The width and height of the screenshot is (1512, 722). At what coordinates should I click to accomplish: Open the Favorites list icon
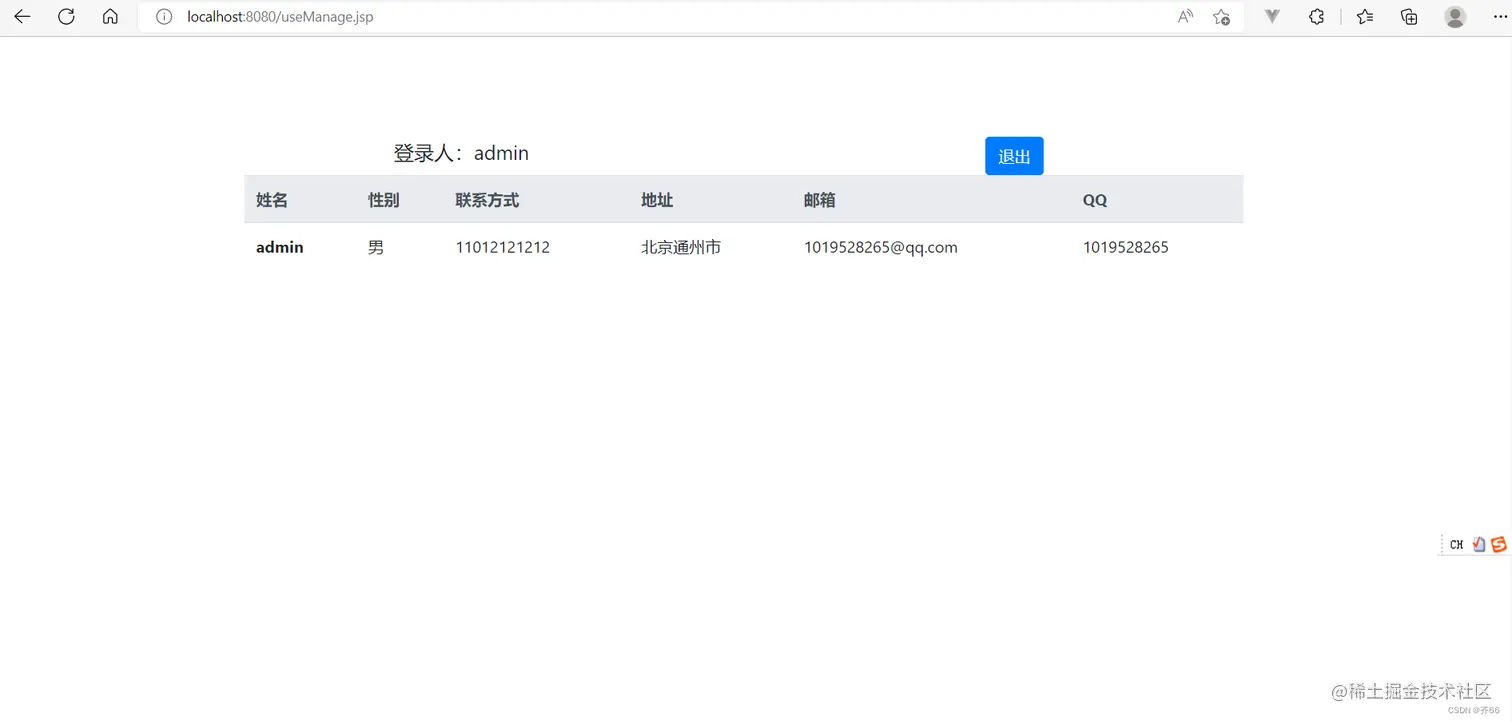click(x=1364, y=16)
